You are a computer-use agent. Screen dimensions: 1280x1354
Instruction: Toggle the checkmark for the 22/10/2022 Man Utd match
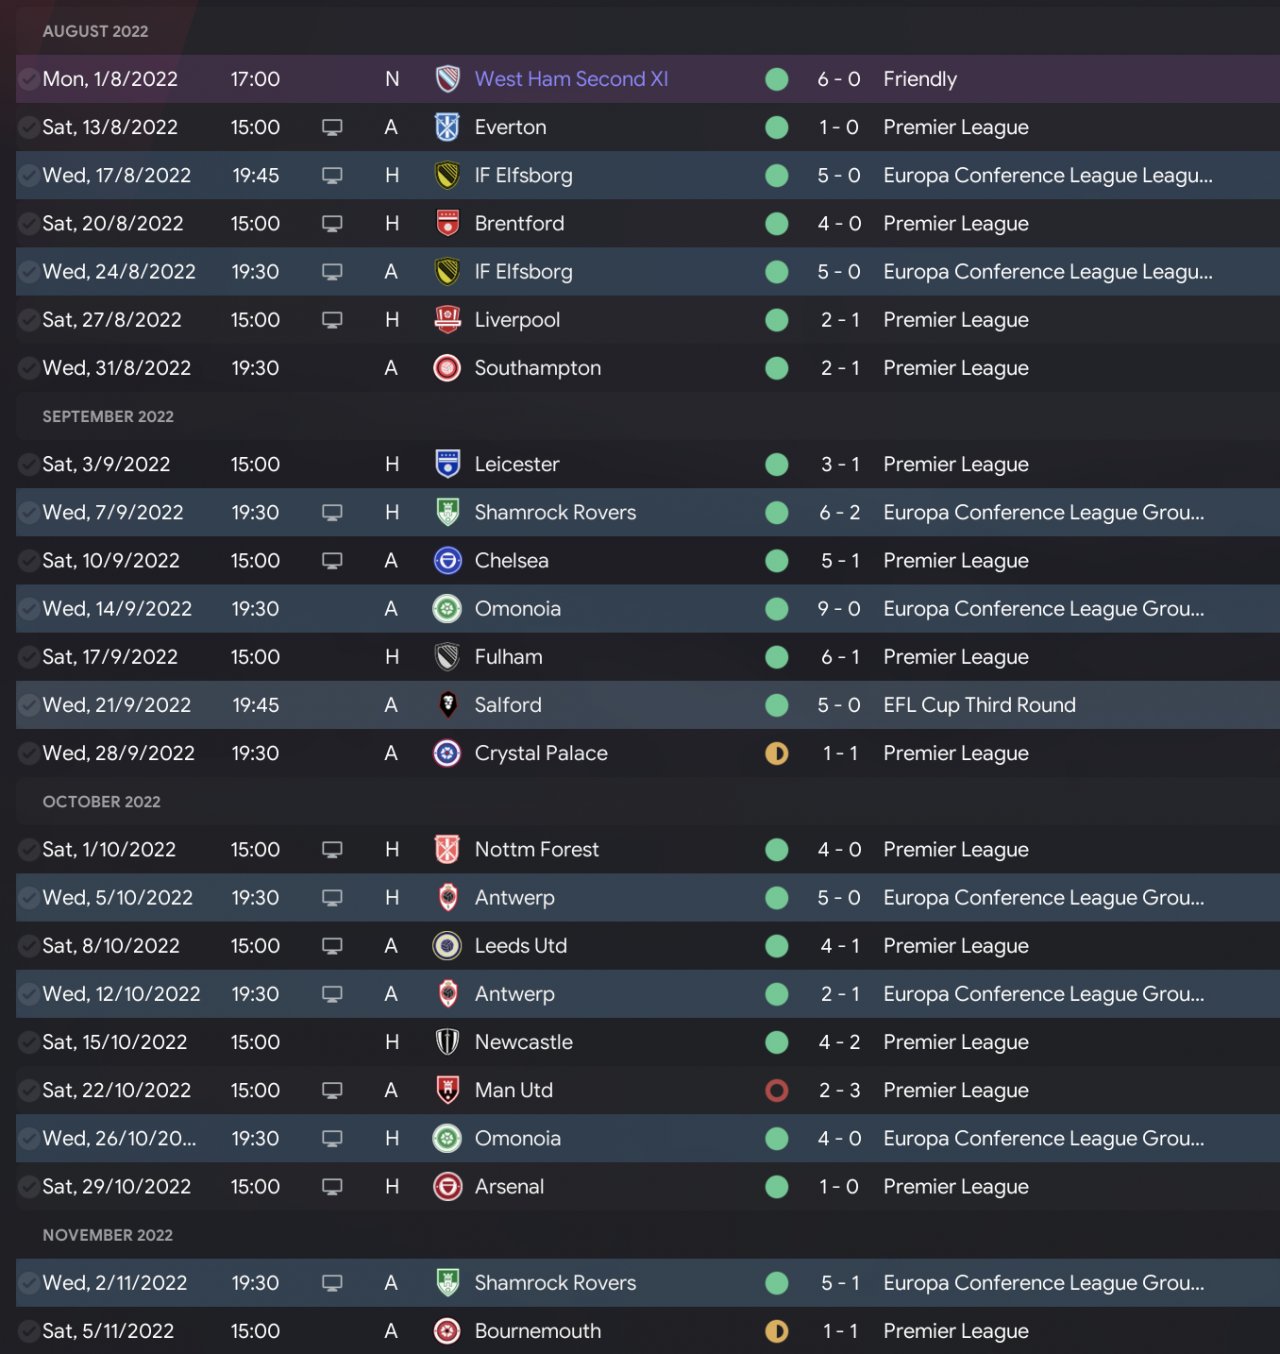click(x=29, y=1091)
